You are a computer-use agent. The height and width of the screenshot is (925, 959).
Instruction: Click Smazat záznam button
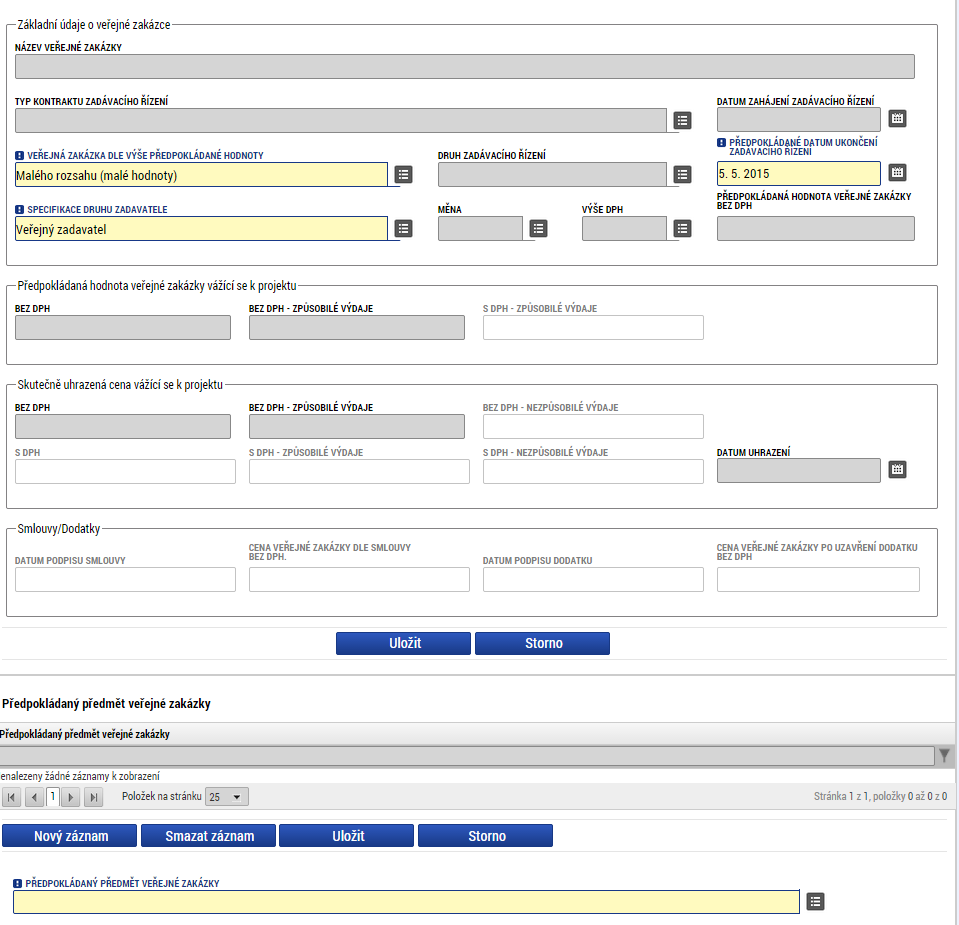coord(209,836)
